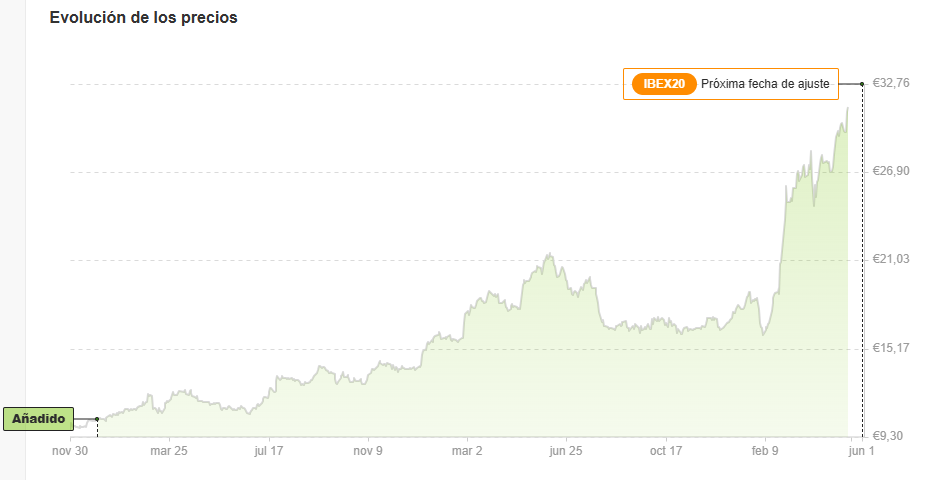Click the €21,03 price label
This screenshot has width=929, height=480.
pyautogui.click(x=890, y=259)
